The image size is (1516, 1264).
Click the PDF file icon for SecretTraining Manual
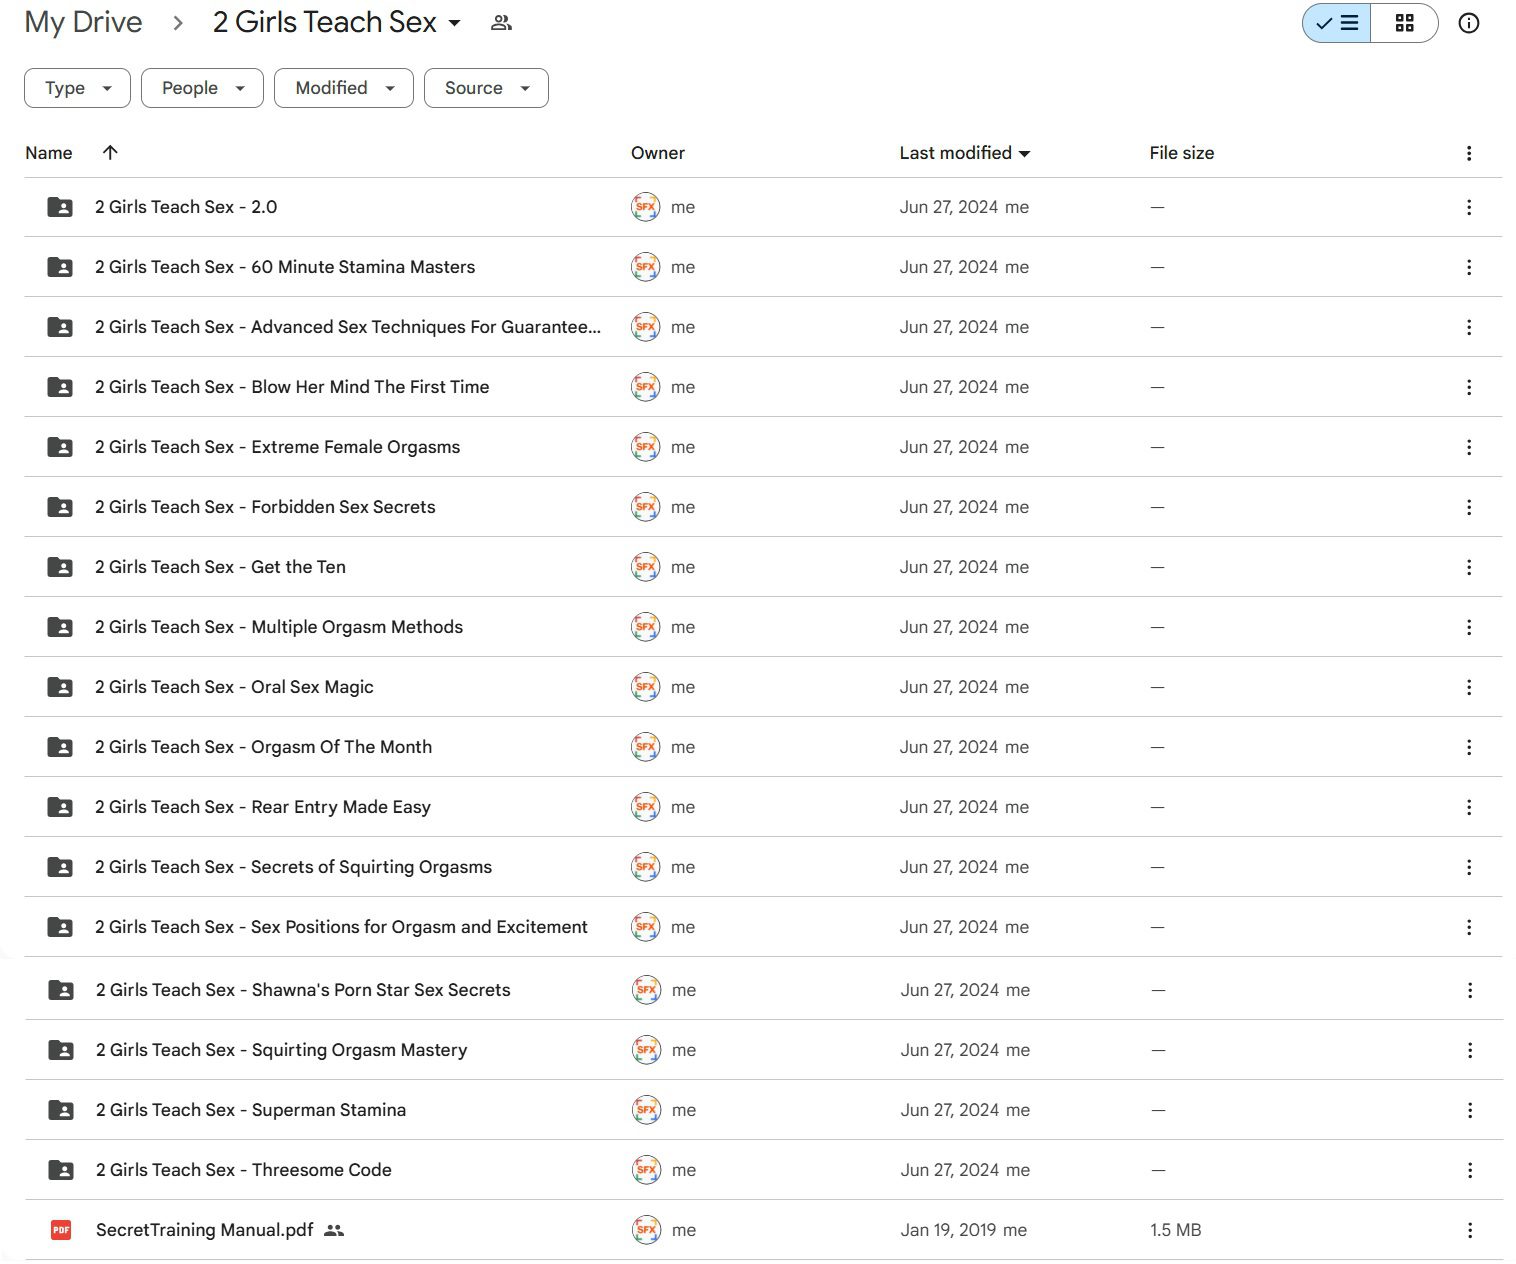click(61, 1230)
